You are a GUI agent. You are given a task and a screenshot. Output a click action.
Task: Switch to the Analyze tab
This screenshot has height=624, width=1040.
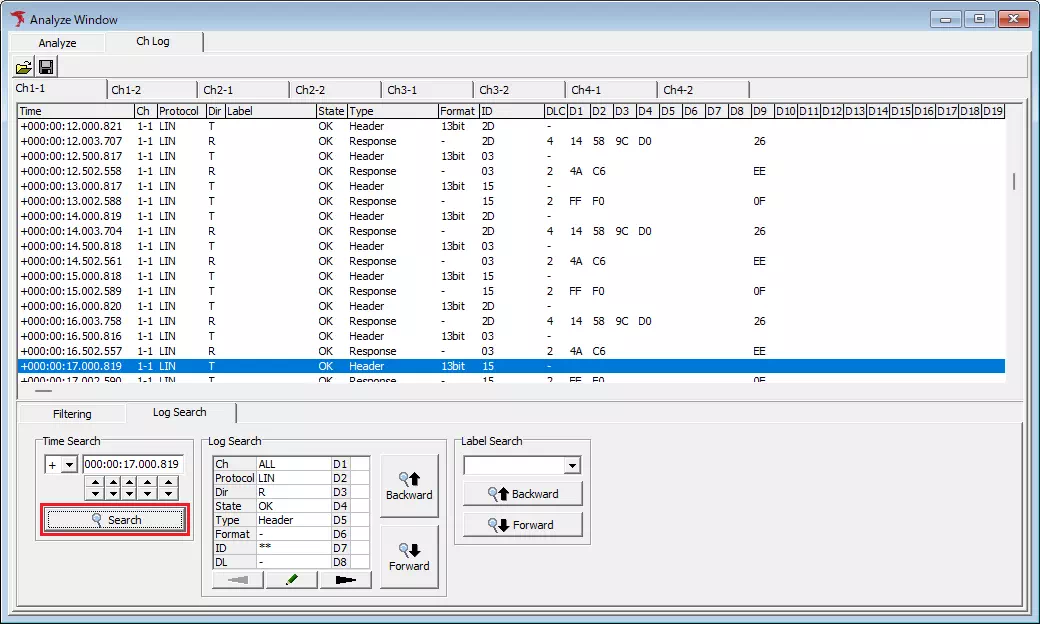click(x=57, y=42)
